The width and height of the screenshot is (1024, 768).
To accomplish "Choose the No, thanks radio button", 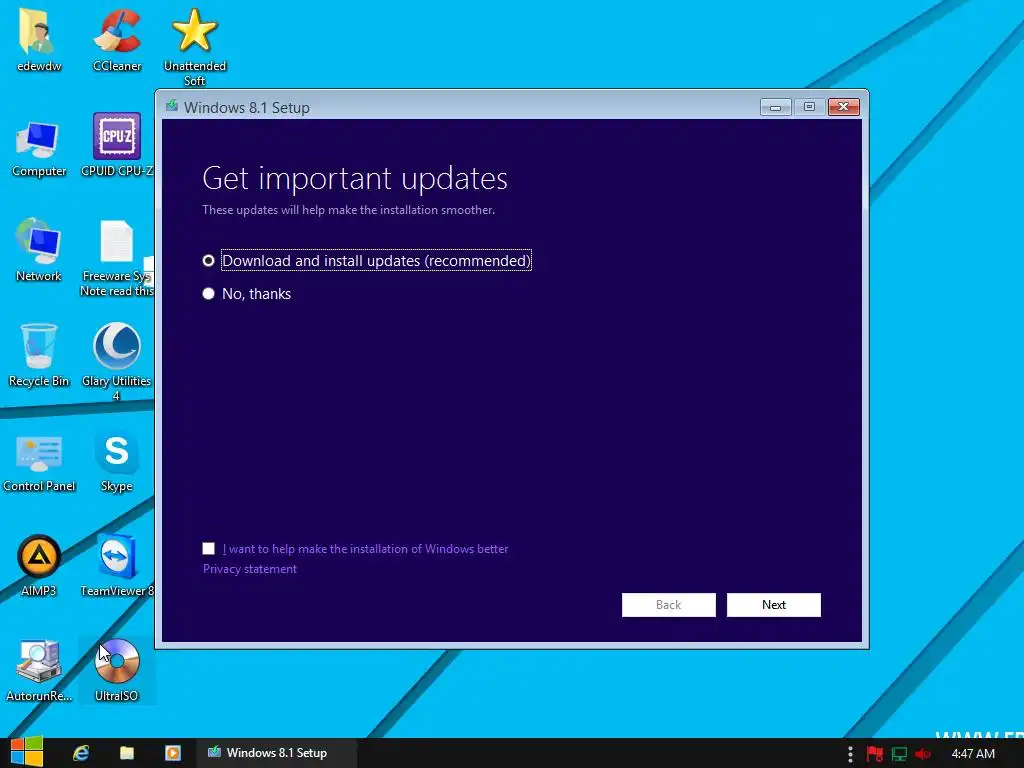I will click(x=208, y=294).
